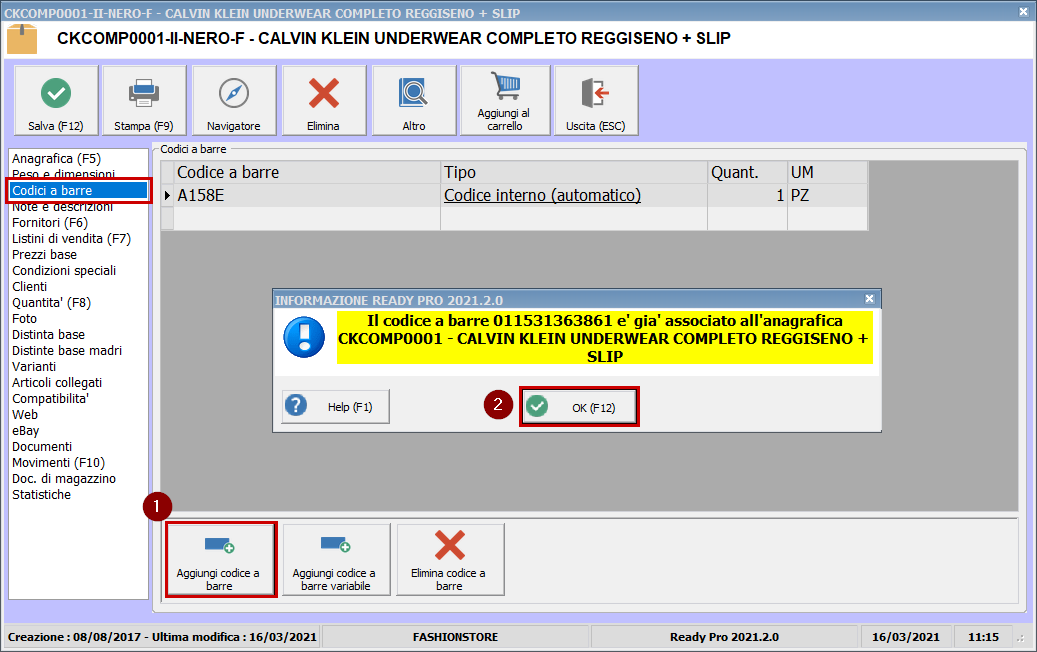Click the Tipo column header

click(x=574, y=172)
